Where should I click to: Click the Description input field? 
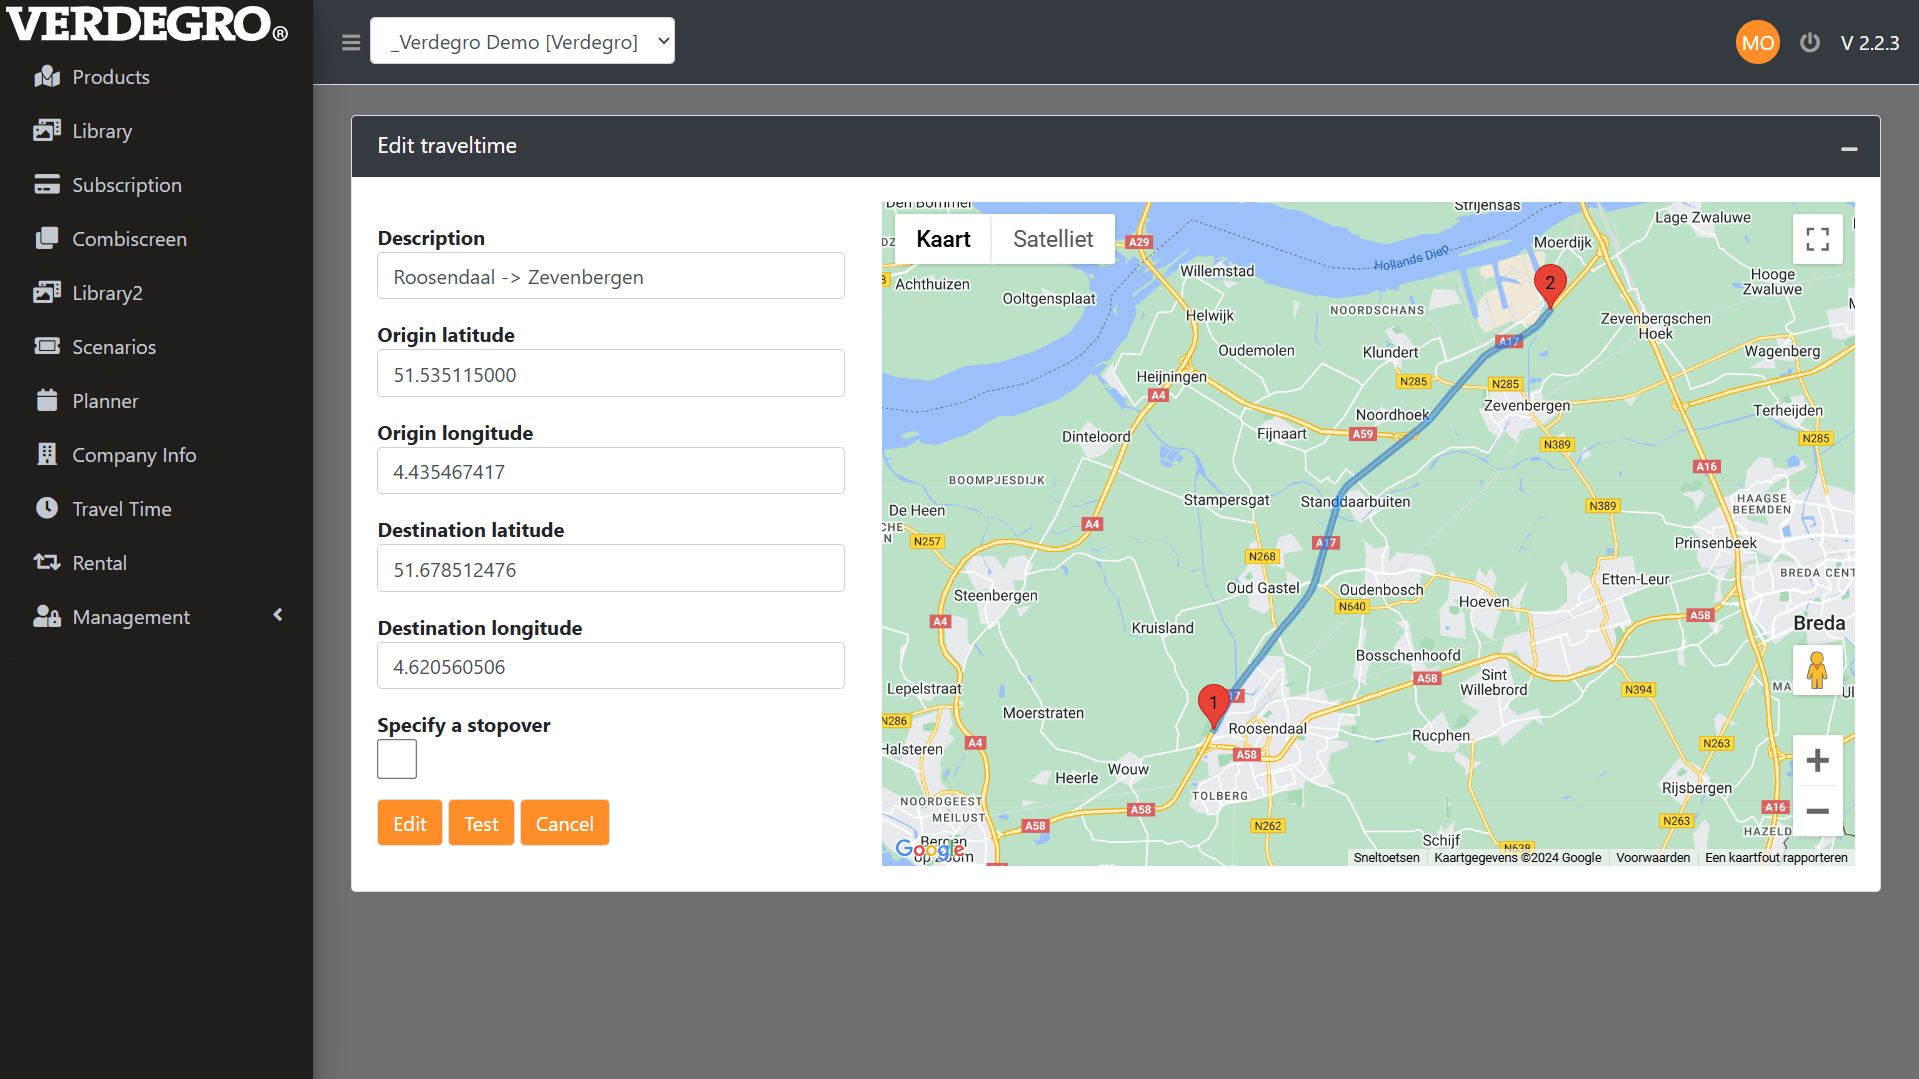pyautogui.click(x=611, y=276)
